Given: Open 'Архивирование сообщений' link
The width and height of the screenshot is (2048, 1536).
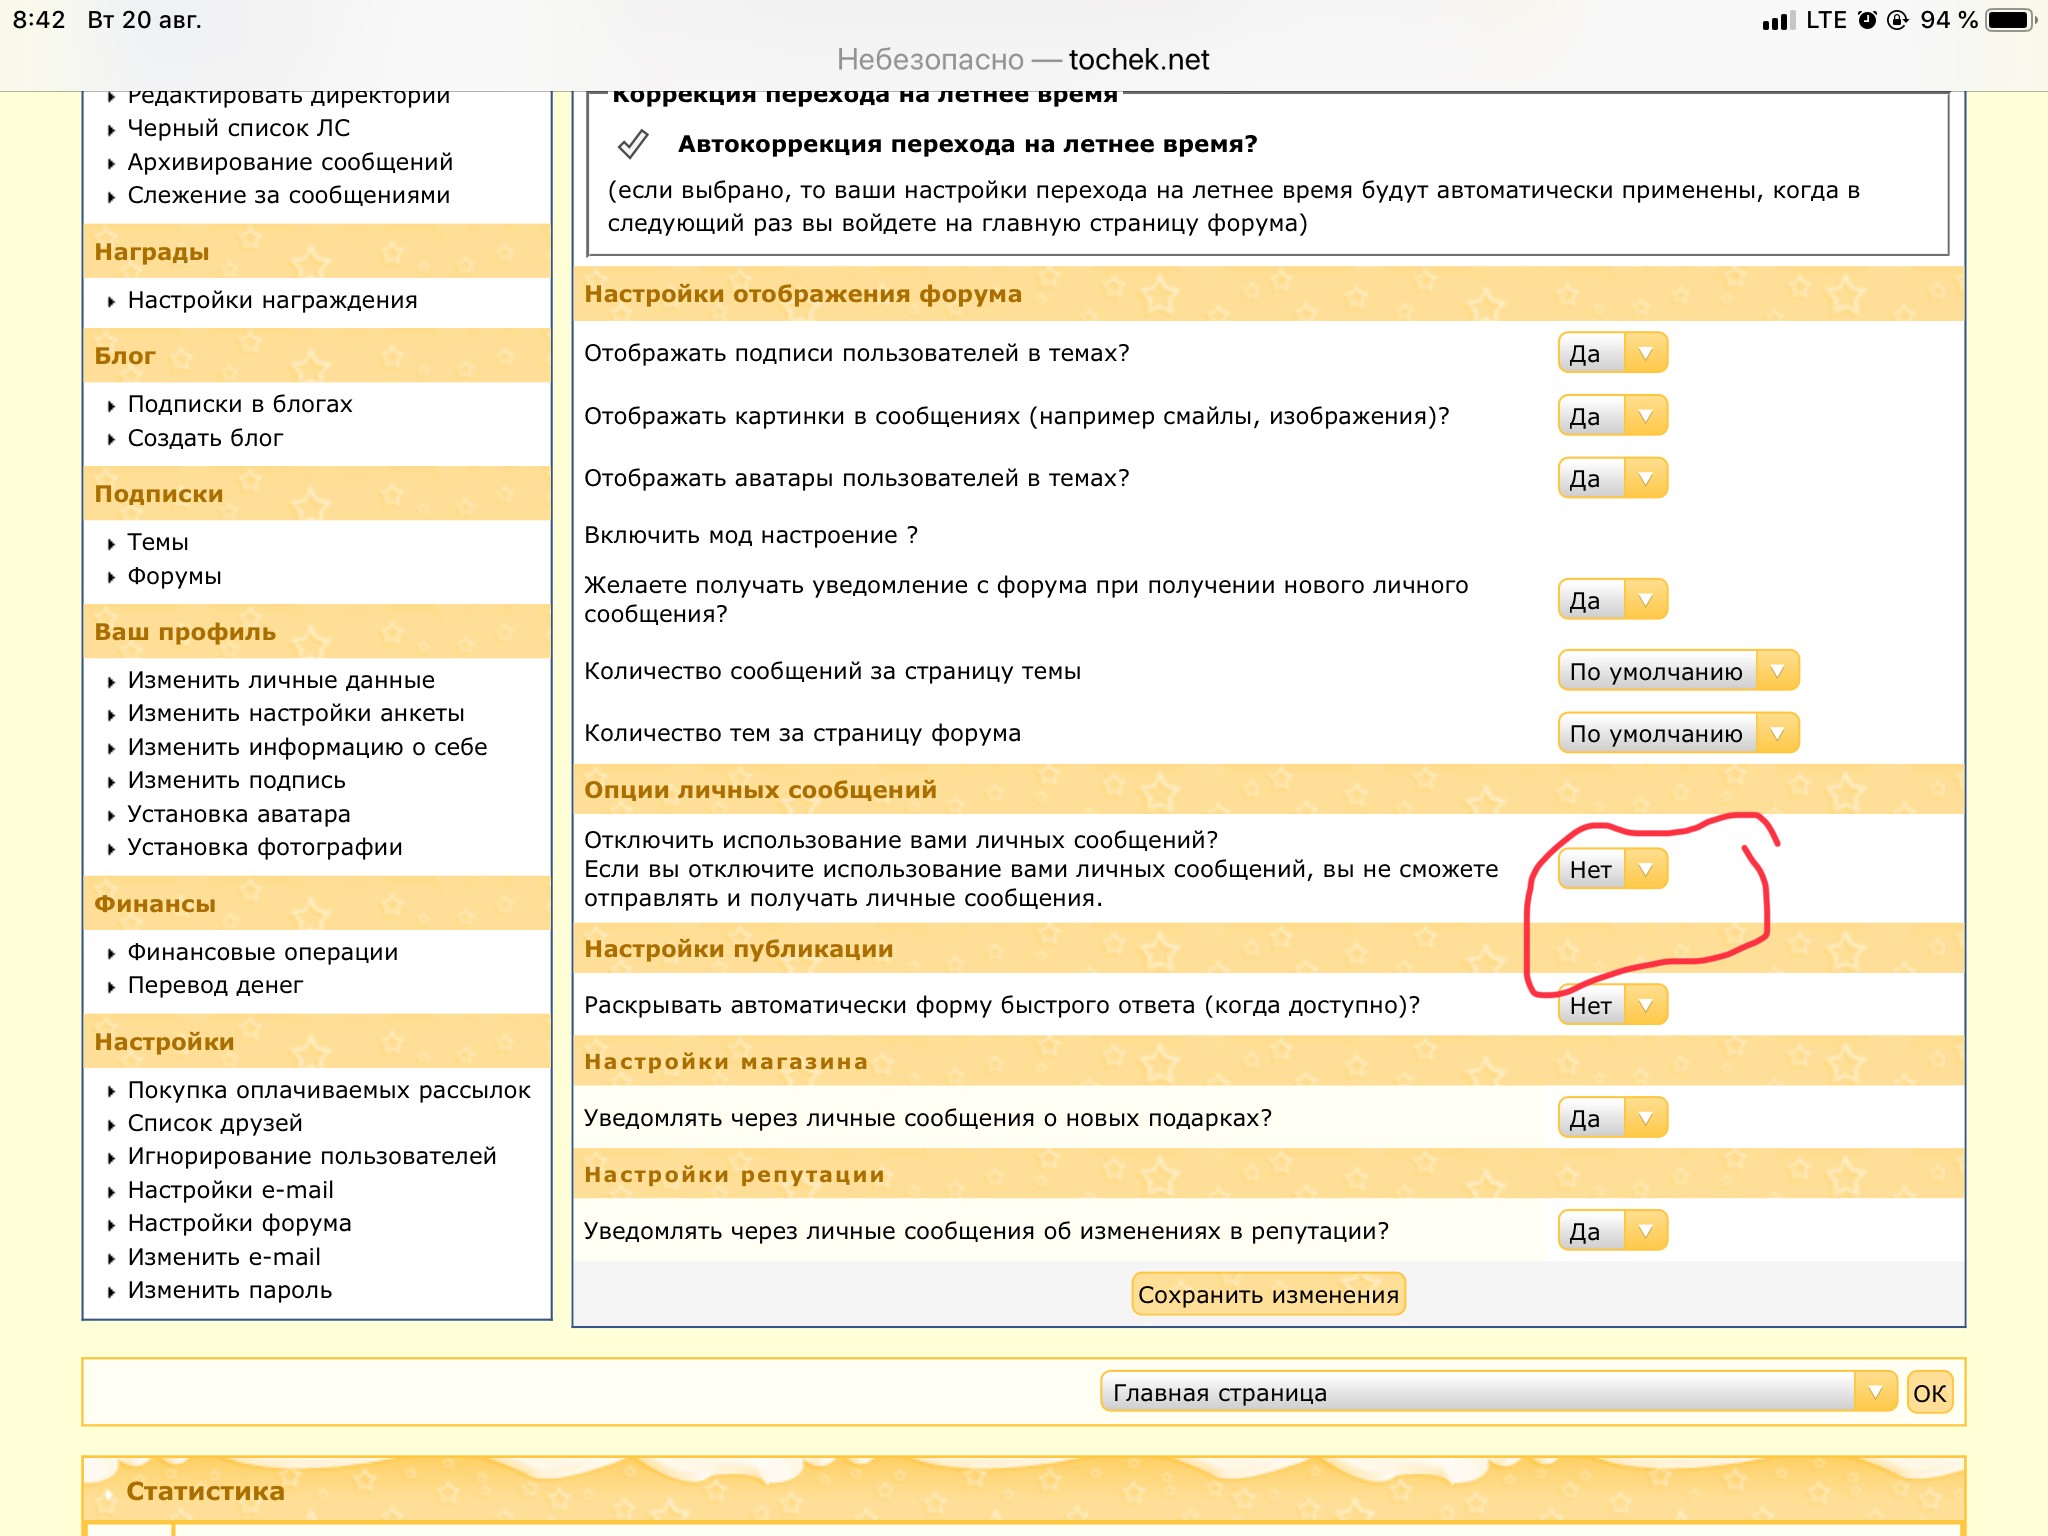Looking at the screenshot, I should coord(290,162).
